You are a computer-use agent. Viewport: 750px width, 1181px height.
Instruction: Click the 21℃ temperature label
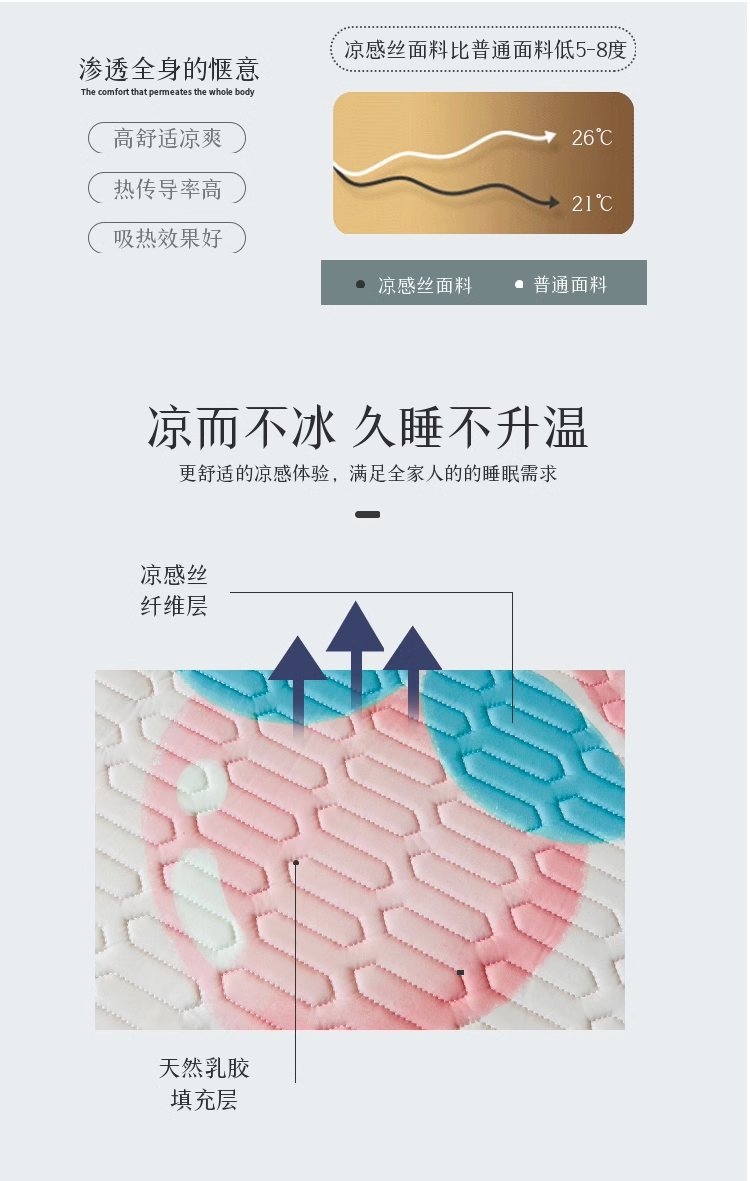tap(592, 203)
